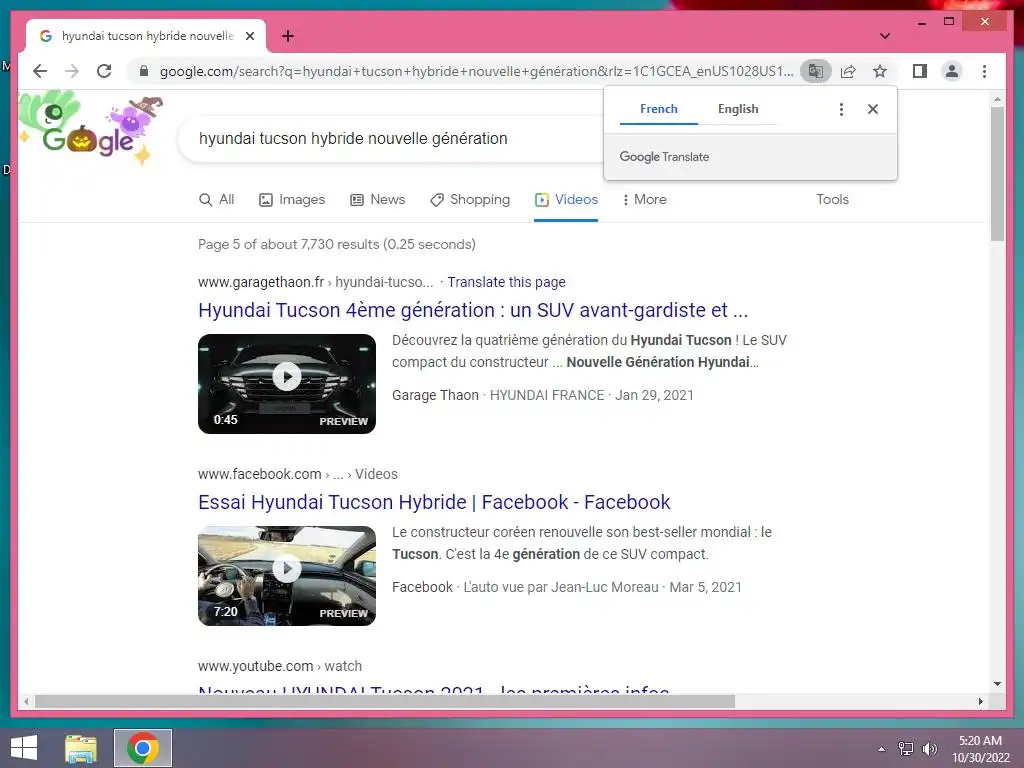Image resolution: width=1024 pixels, height=768 pixels.
Task: Click the Google Halloween doodle logo
Action: tap(89, 128)
